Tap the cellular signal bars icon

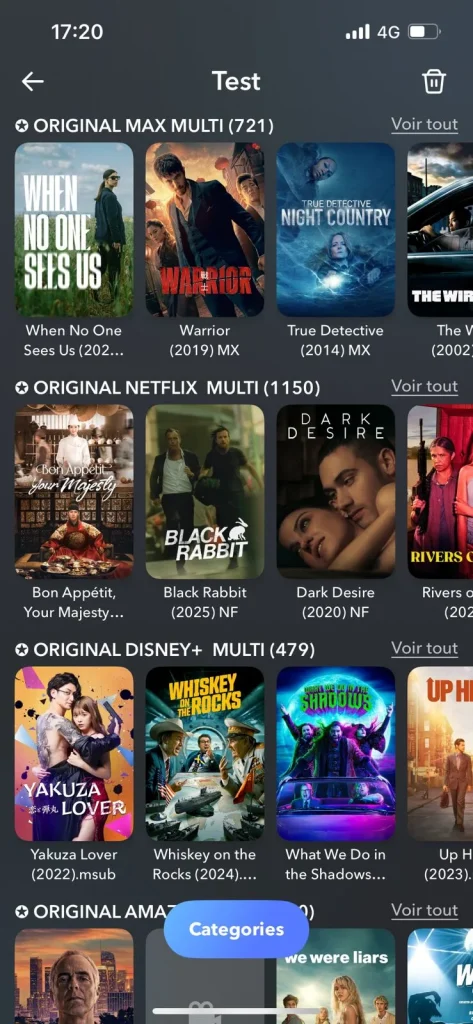tap(358, 31)
